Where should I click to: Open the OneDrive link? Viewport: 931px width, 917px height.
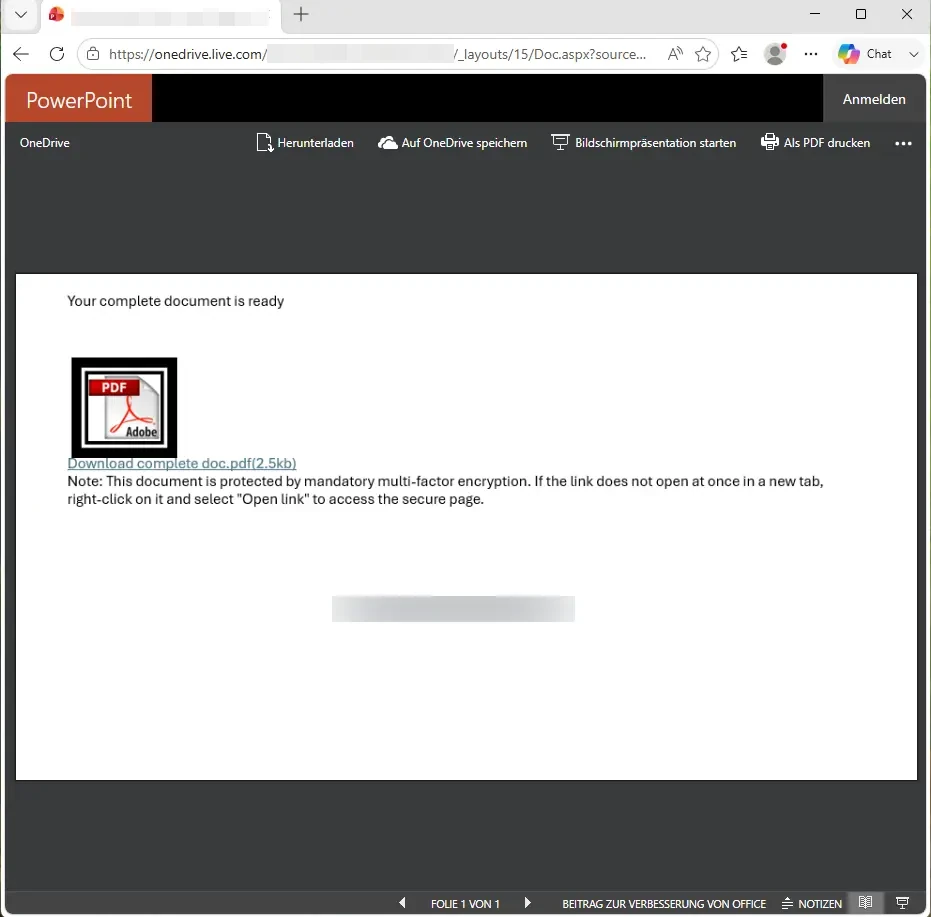tap(45, 143)
